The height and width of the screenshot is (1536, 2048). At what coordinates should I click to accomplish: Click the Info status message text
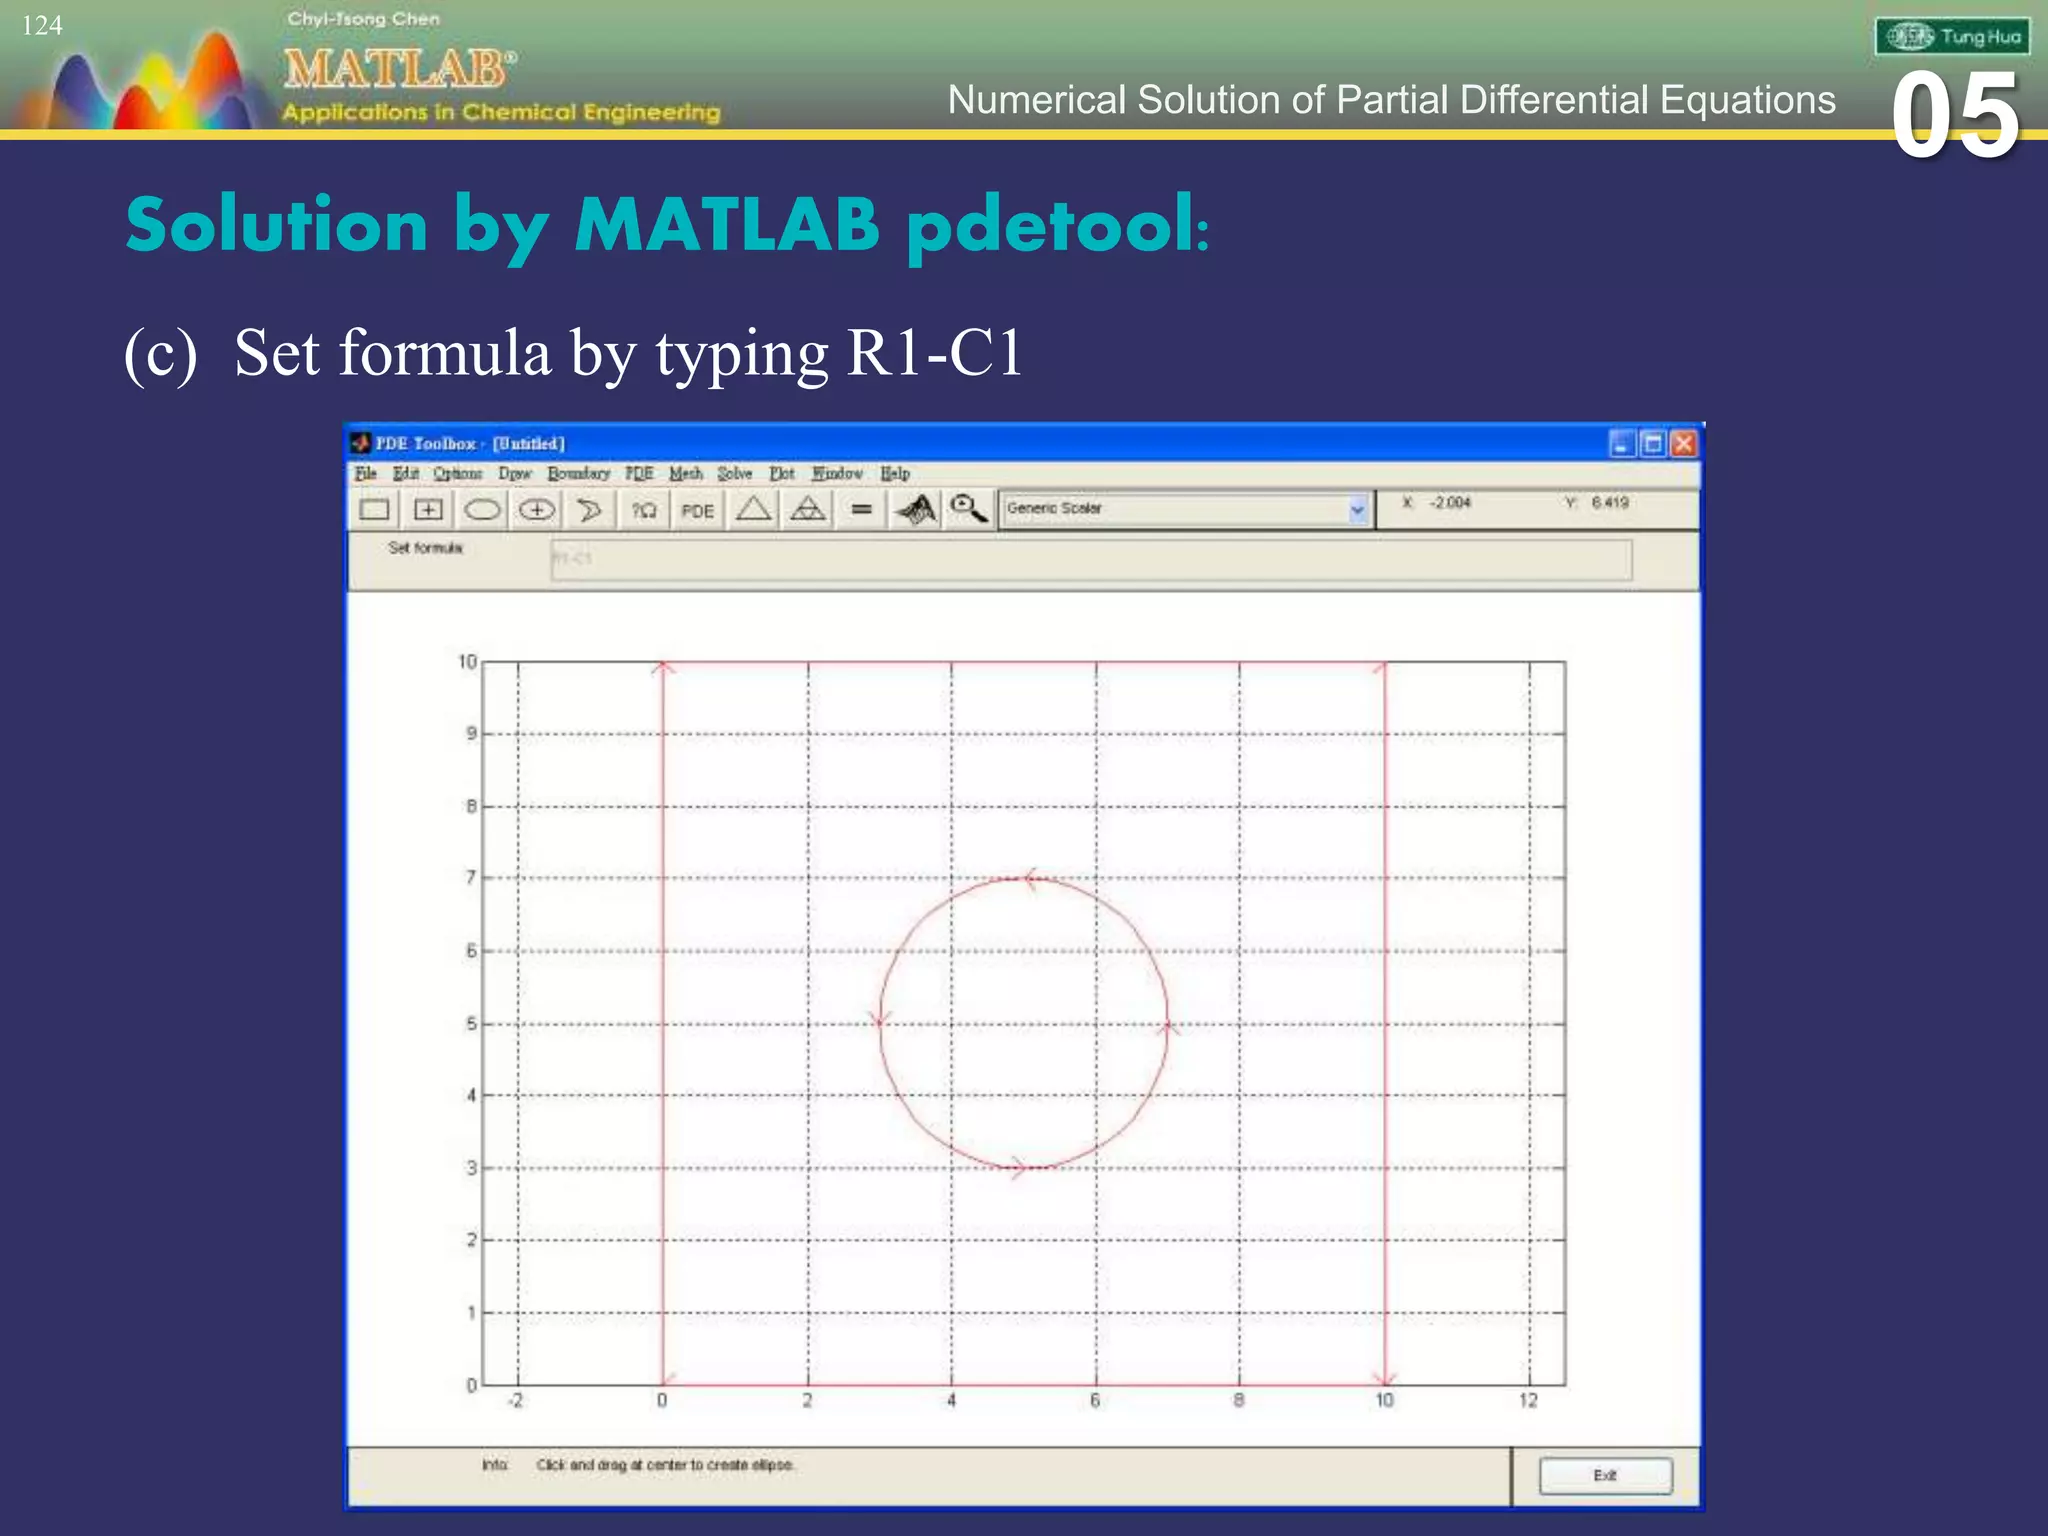pos(664,1464)
